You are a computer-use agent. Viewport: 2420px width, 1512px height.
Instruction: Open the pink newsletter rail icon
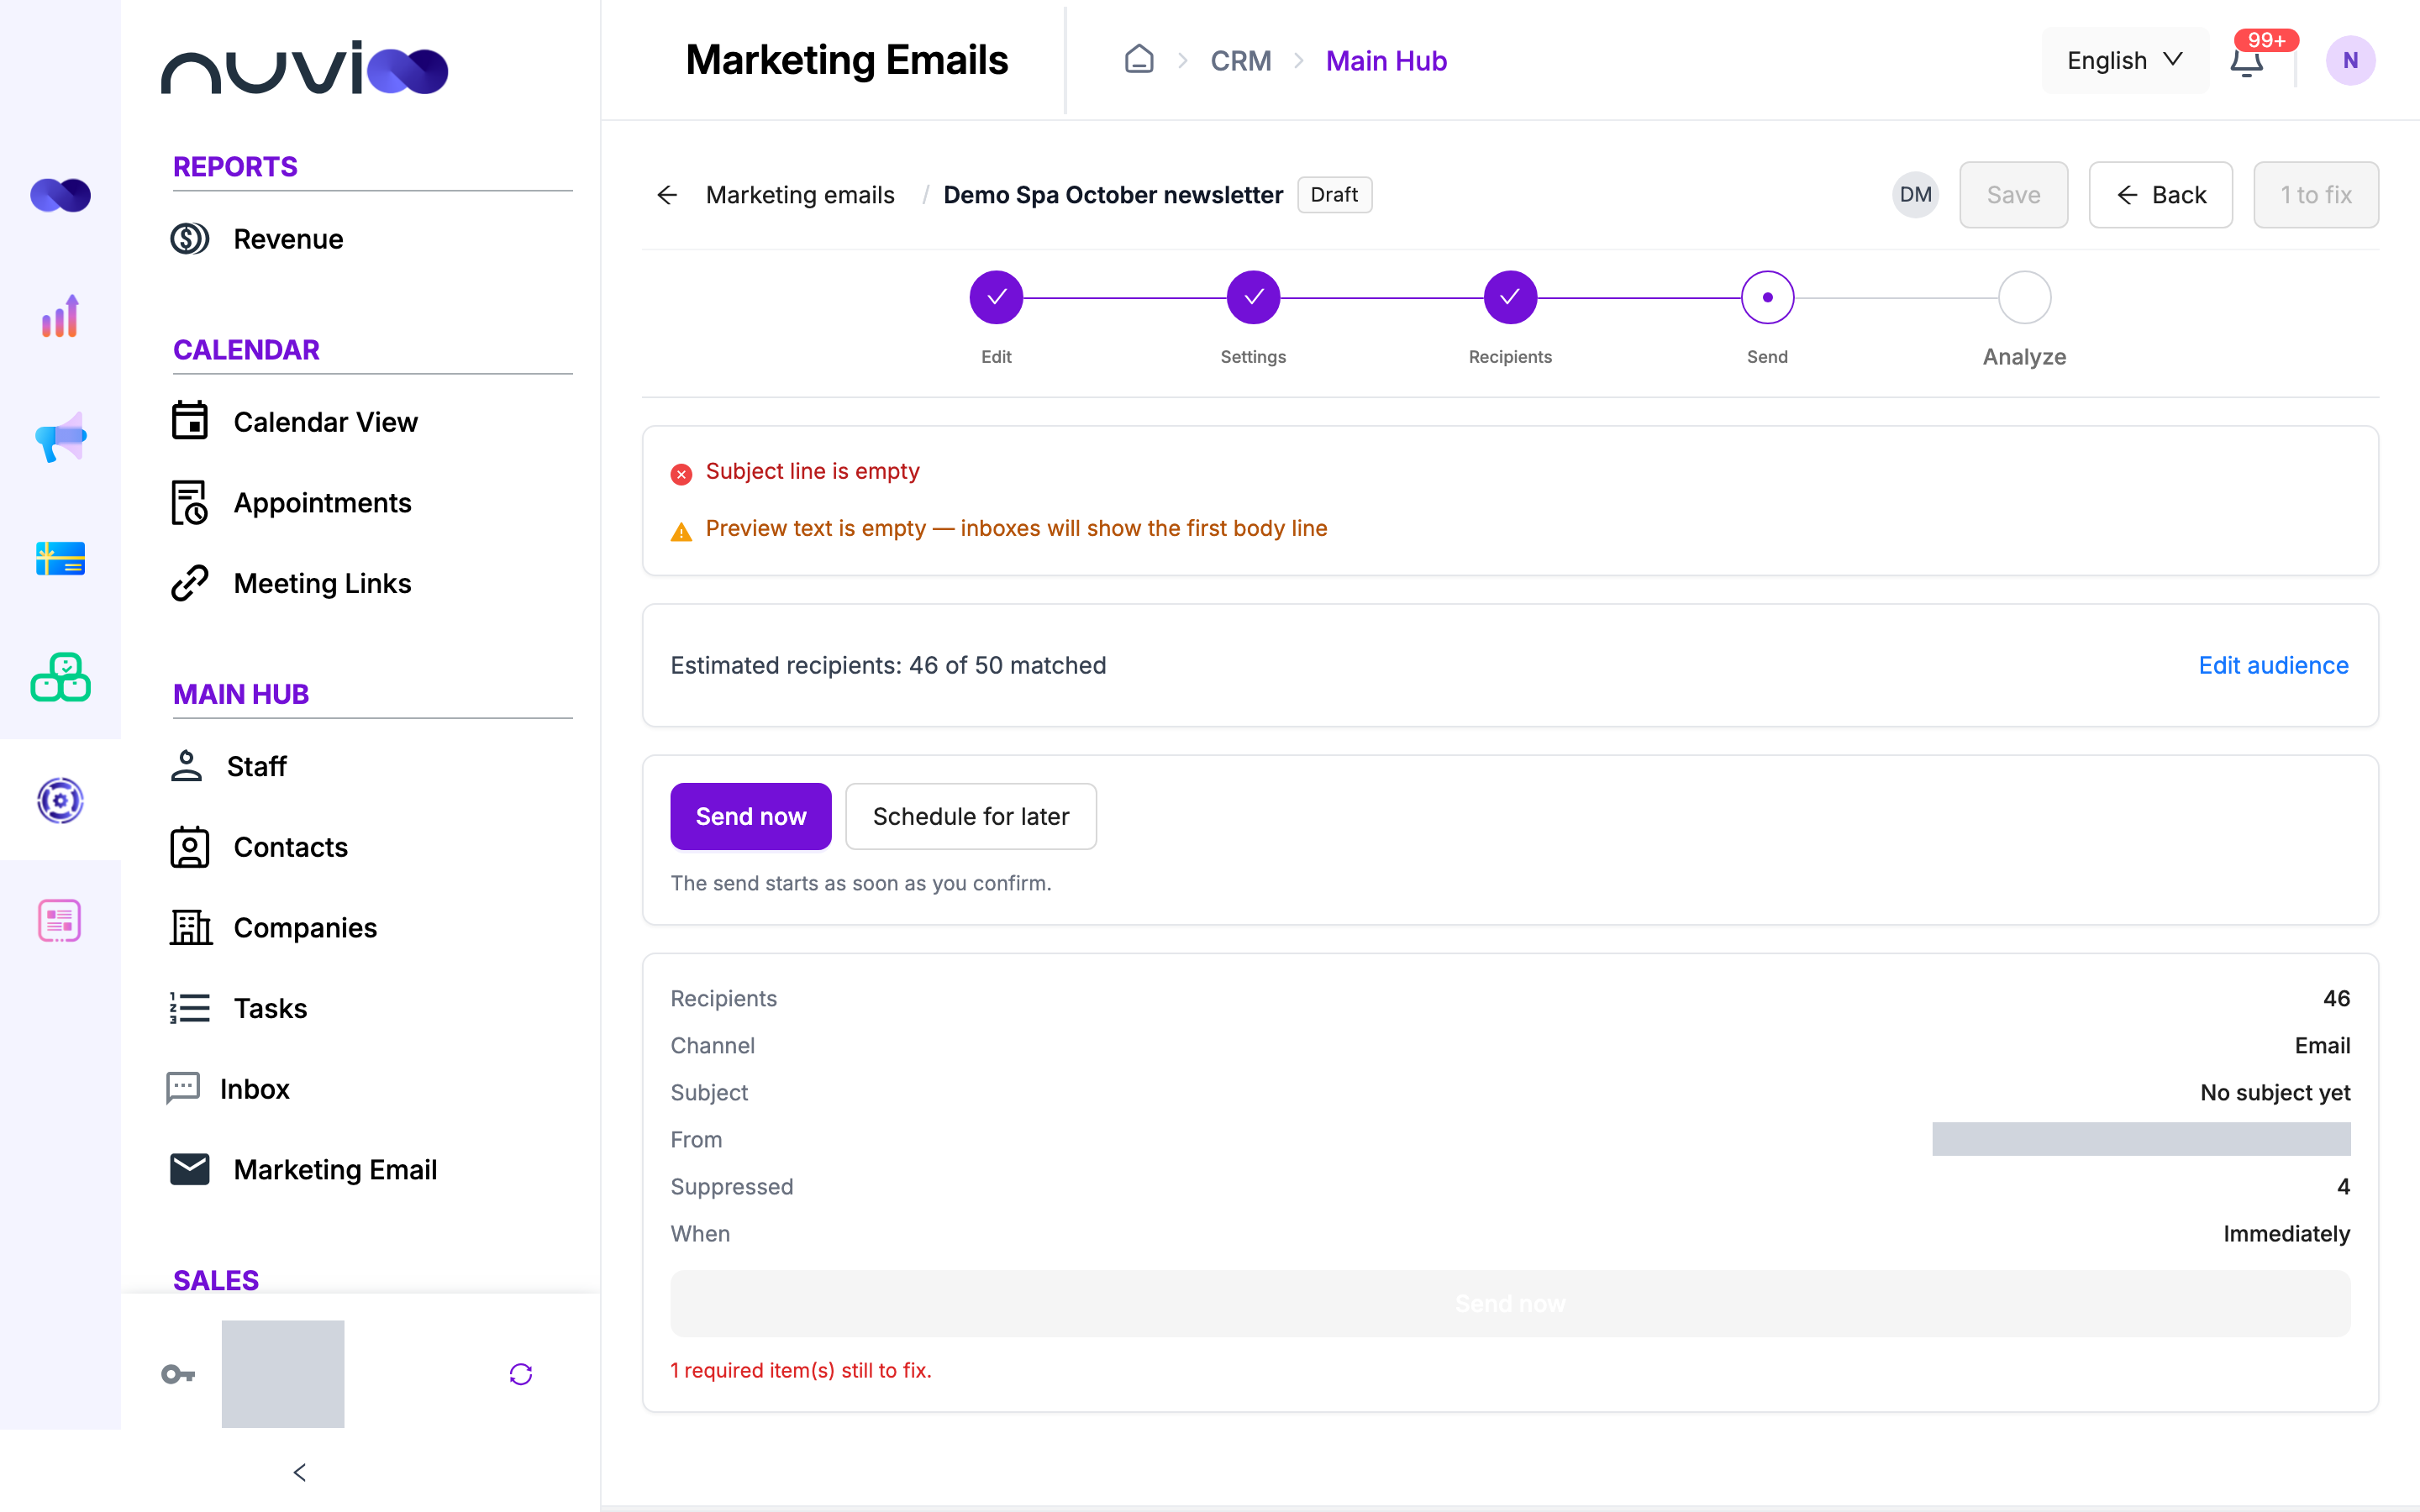point(60,921)
